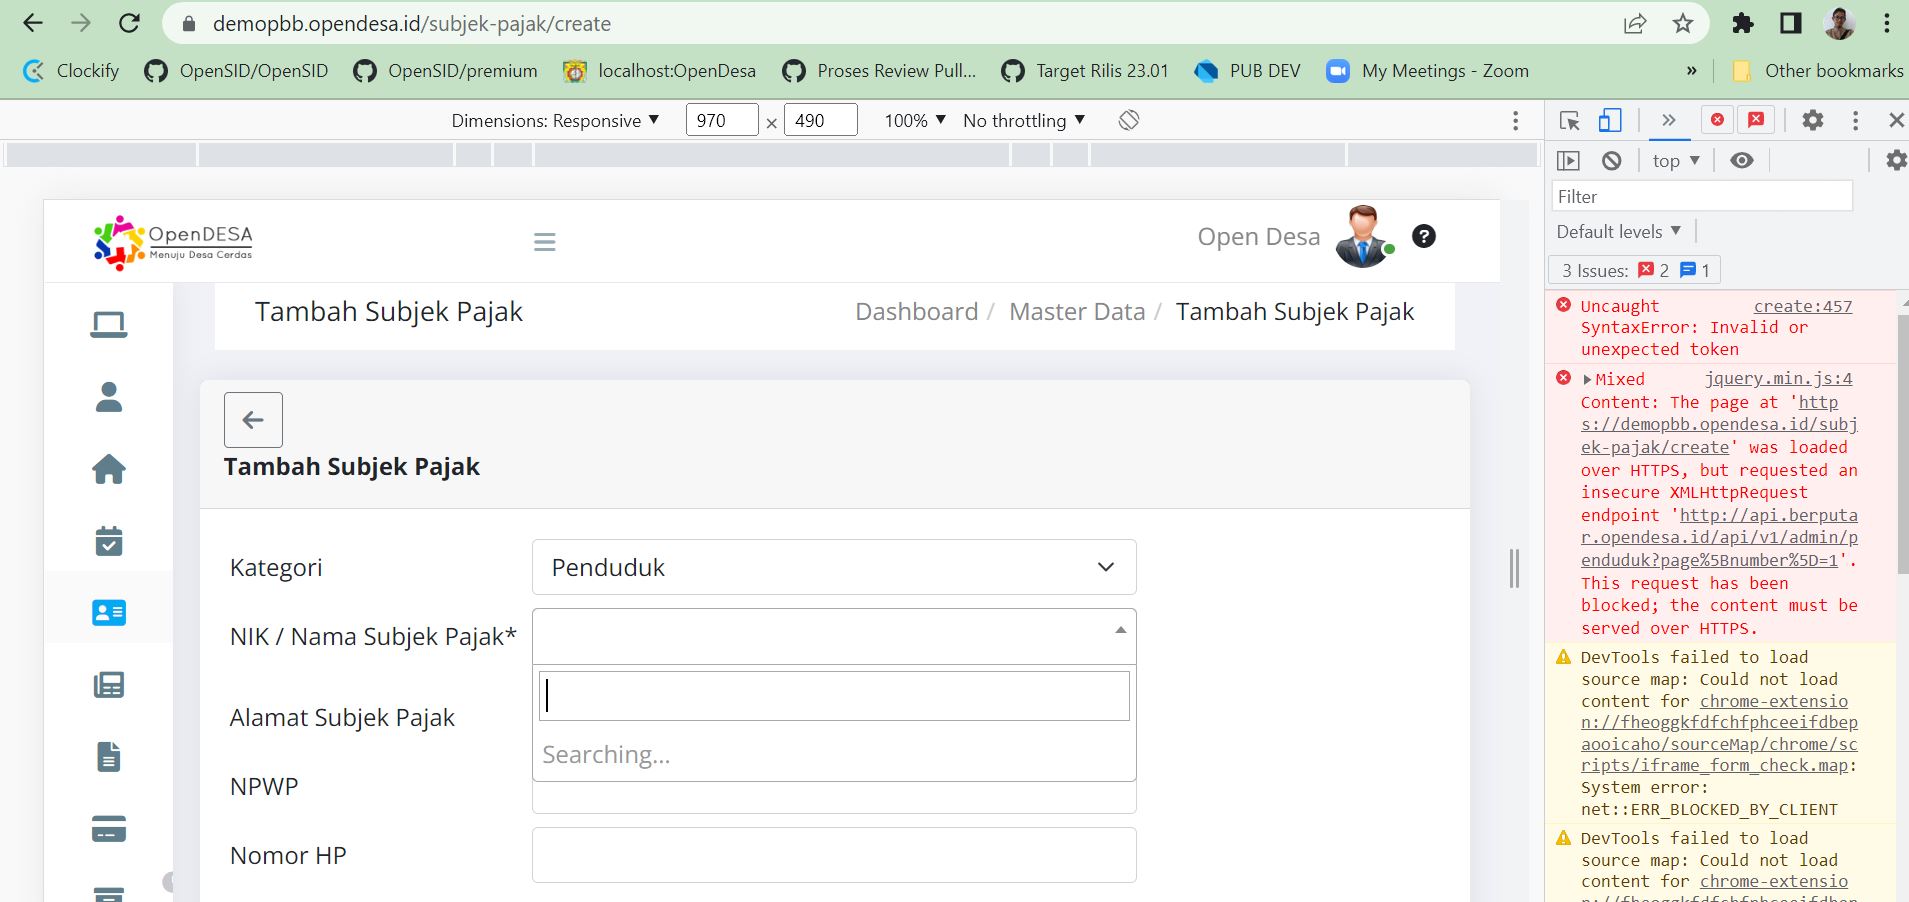Image resolution: width=1909 pixels, height=902 pixels.
Task: Toggle the rotate viewport icon near throttling
Action: coord(1128,120)
